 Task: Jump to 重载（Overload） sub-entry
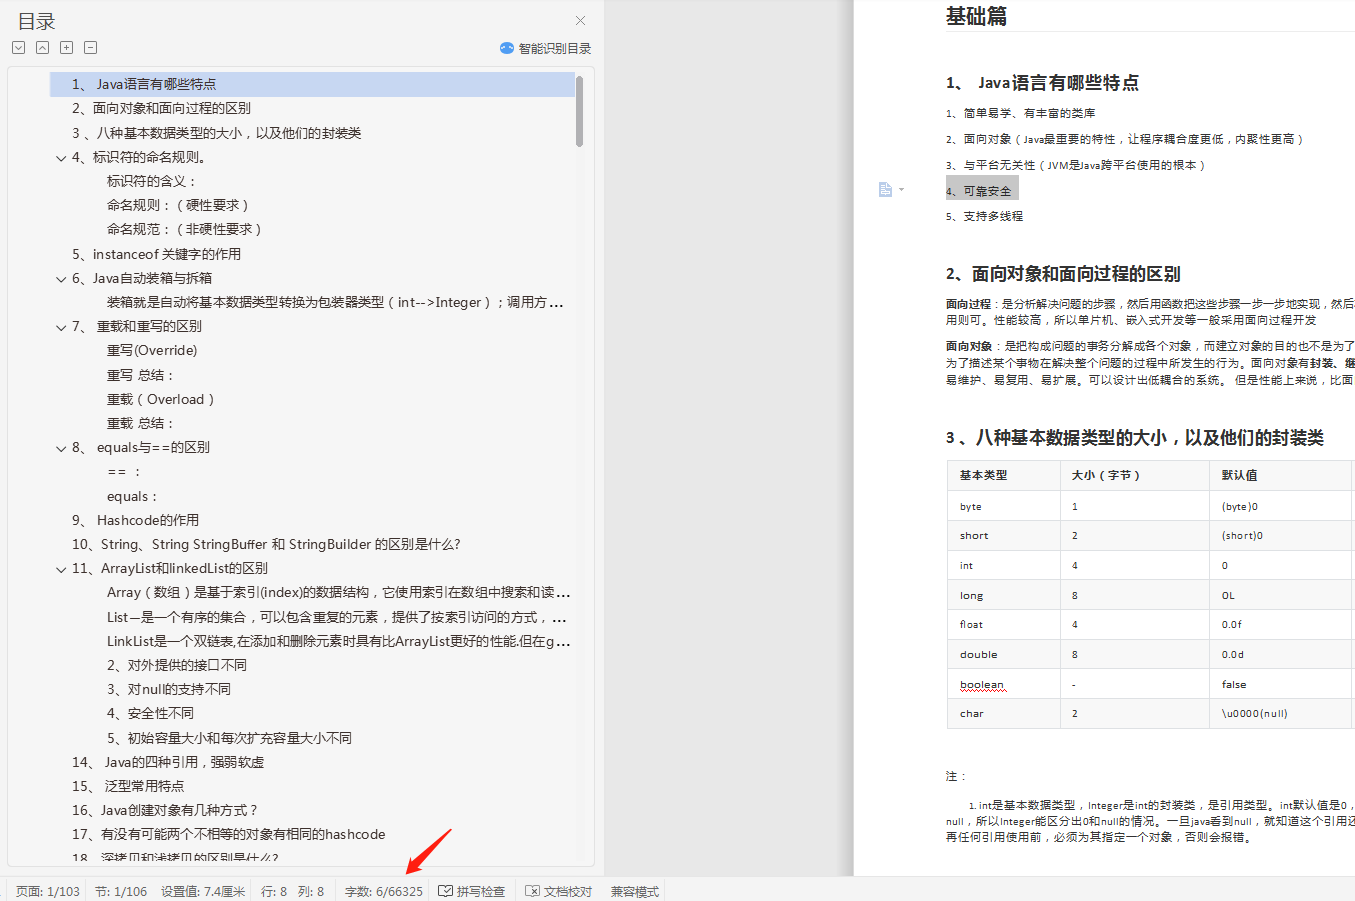click(161, 399)
